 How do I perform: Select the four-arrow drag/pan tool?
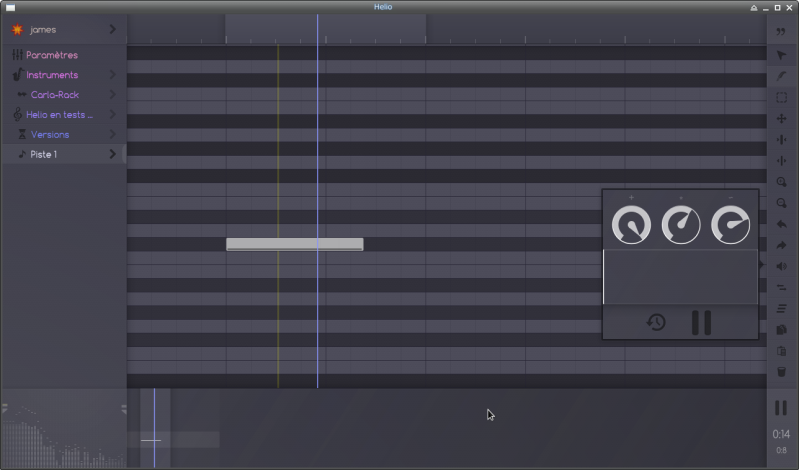point(781,119)
